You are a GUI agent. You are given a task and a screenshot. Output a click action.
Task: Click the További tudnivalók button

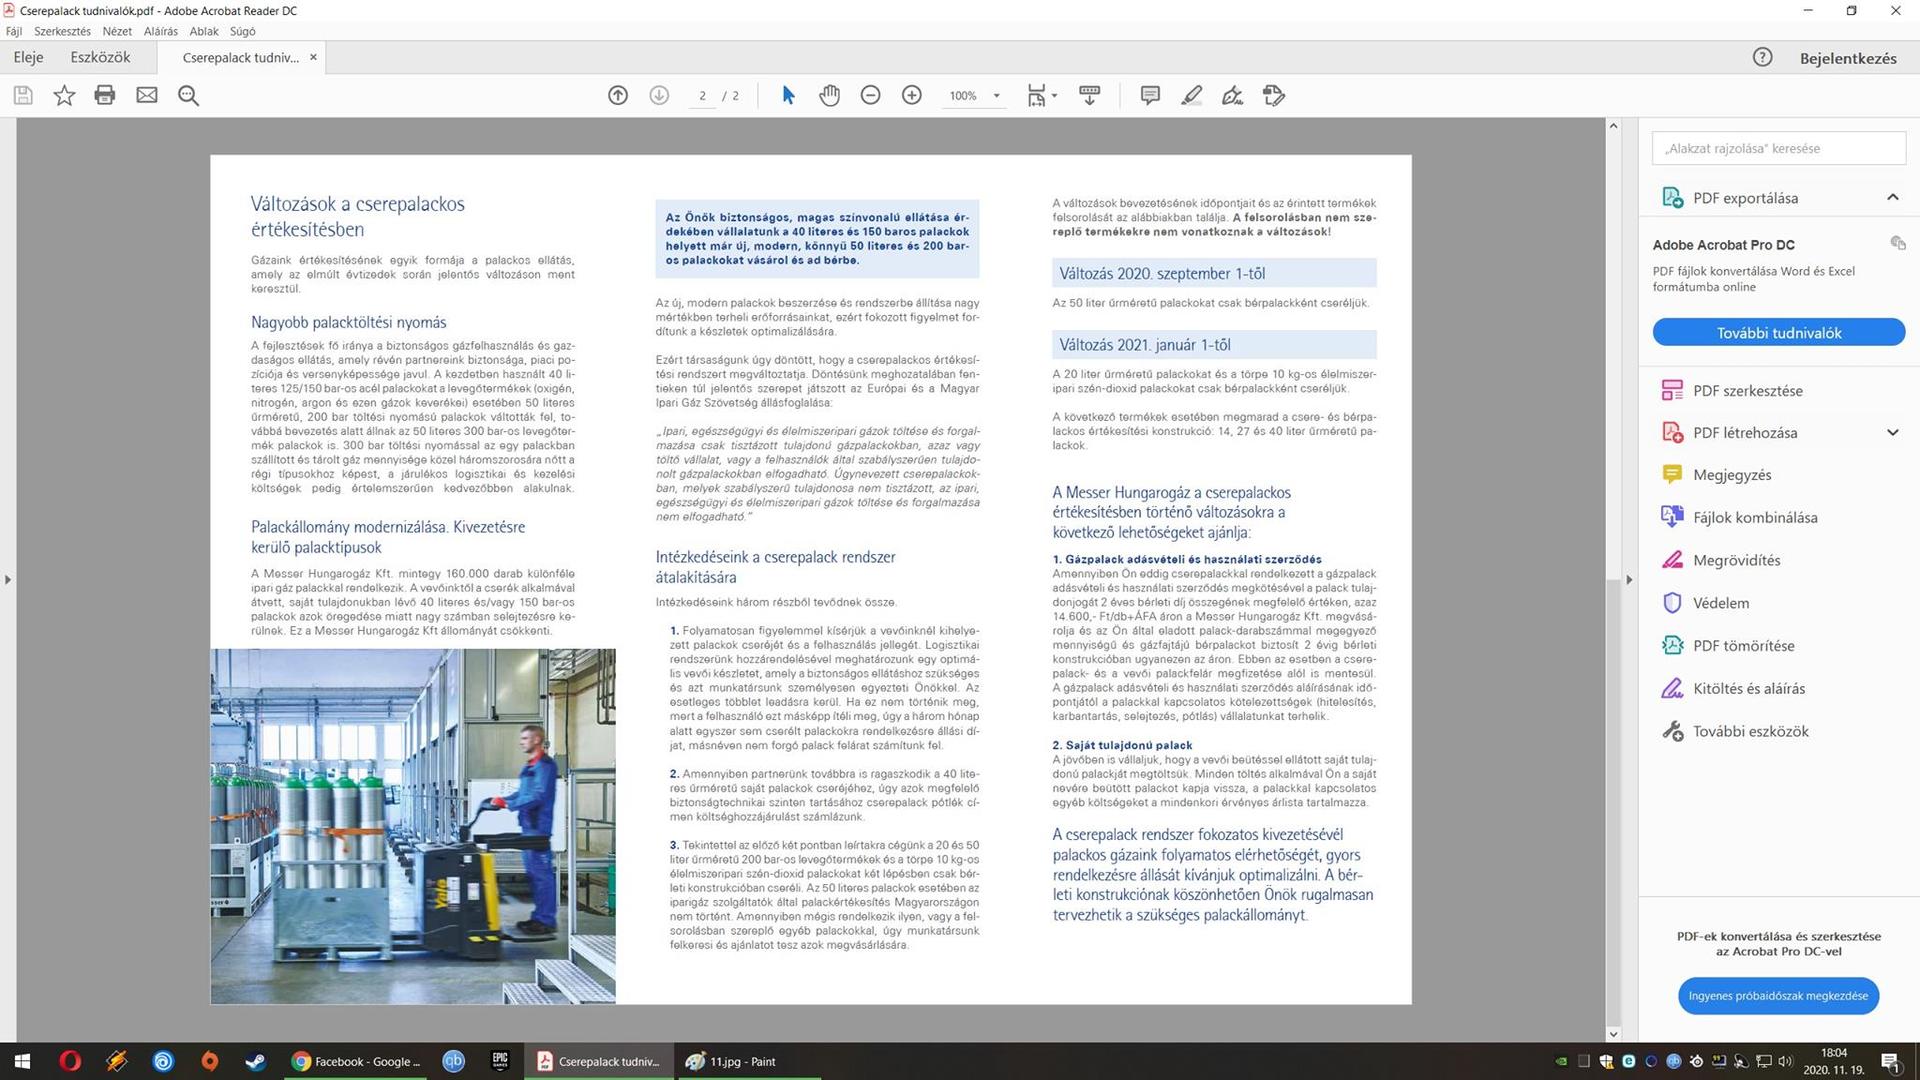click(x=1779, y=333)
